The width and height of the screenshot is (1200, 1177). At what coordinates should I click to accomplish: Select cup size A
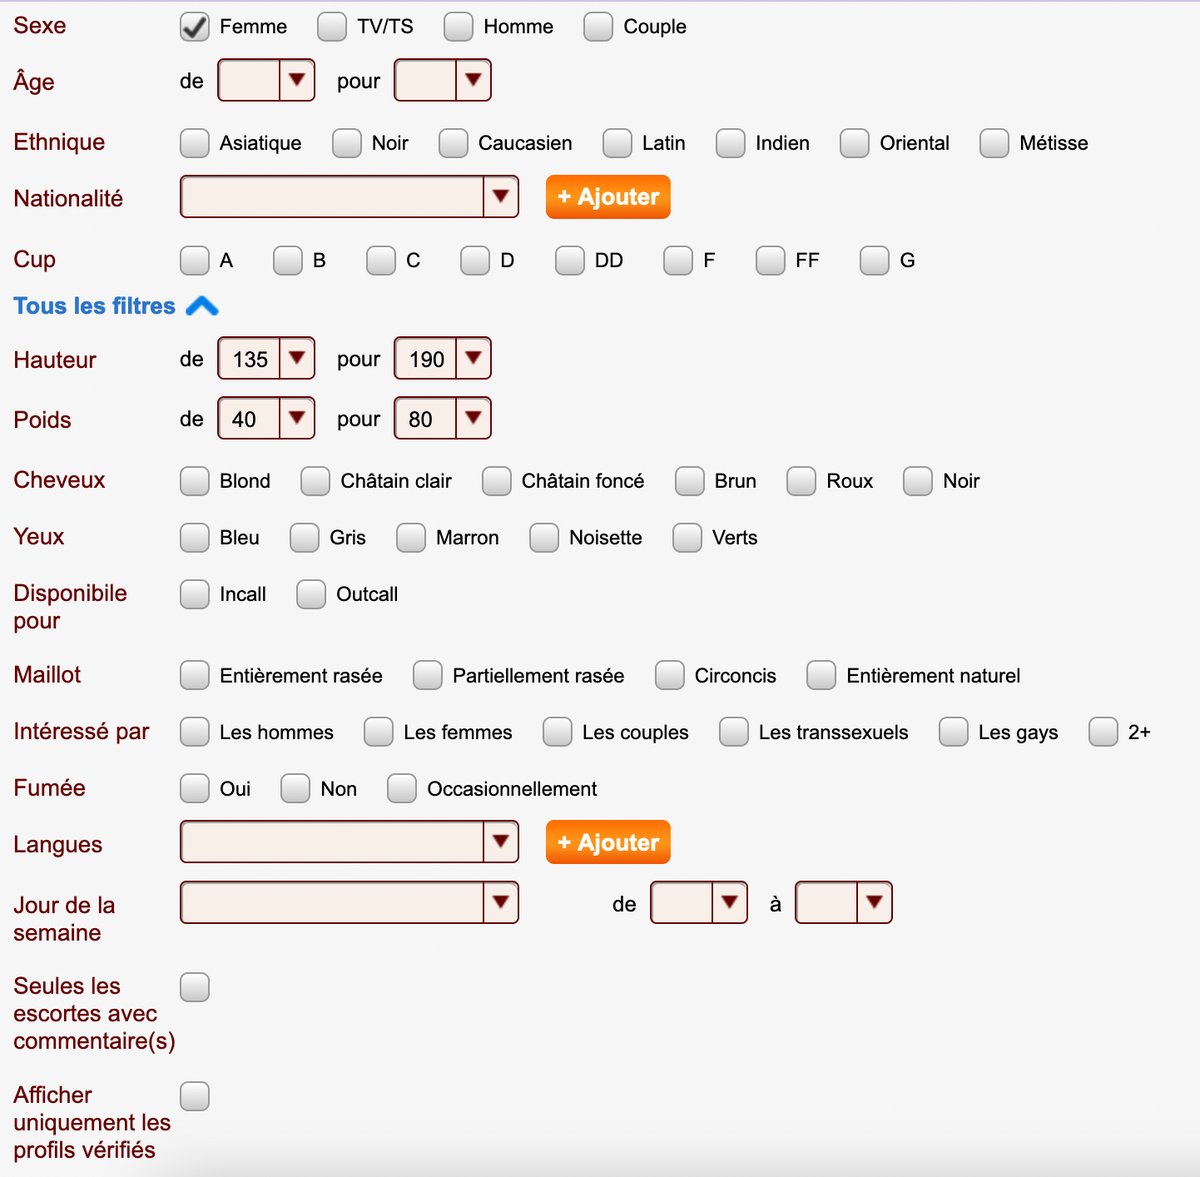(x=195, y=260)
